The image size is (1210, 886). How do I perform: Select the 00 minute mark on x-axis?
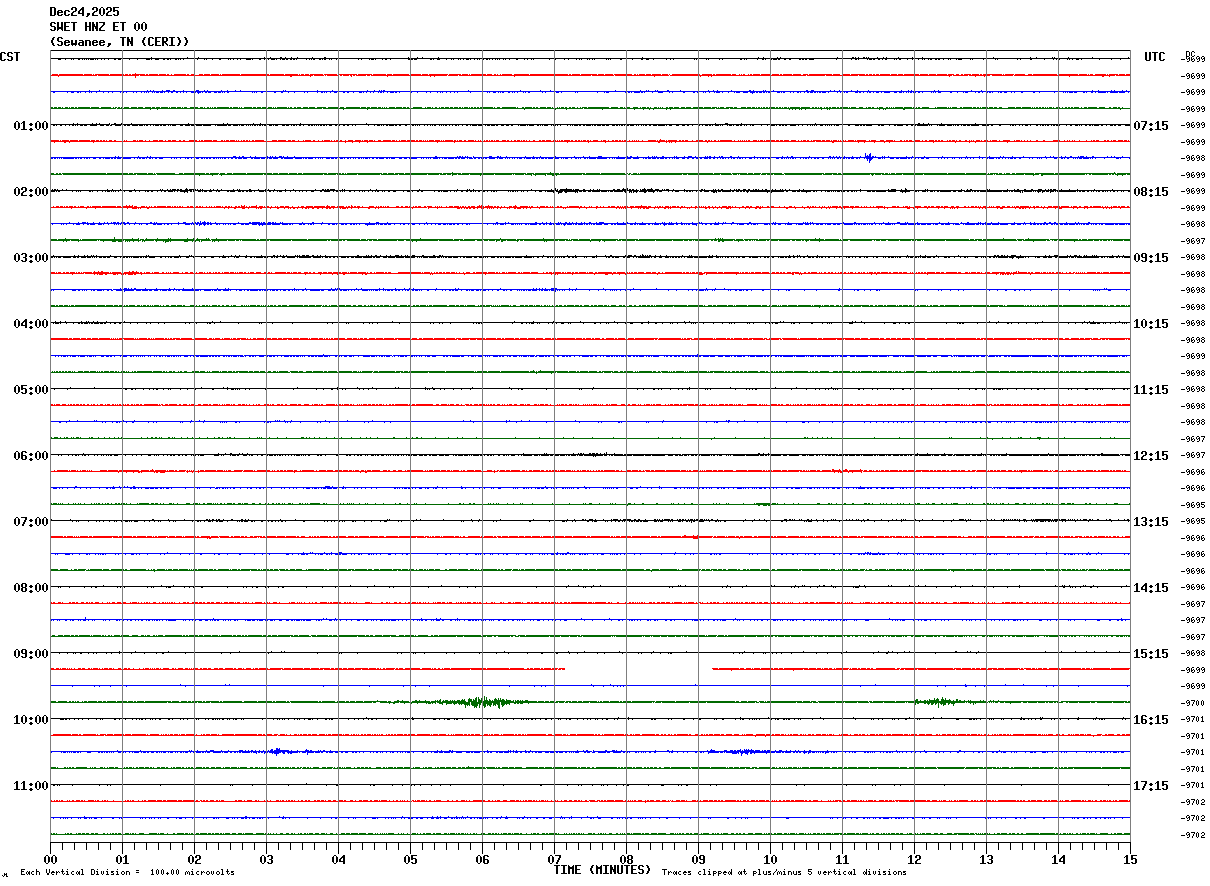51,859
